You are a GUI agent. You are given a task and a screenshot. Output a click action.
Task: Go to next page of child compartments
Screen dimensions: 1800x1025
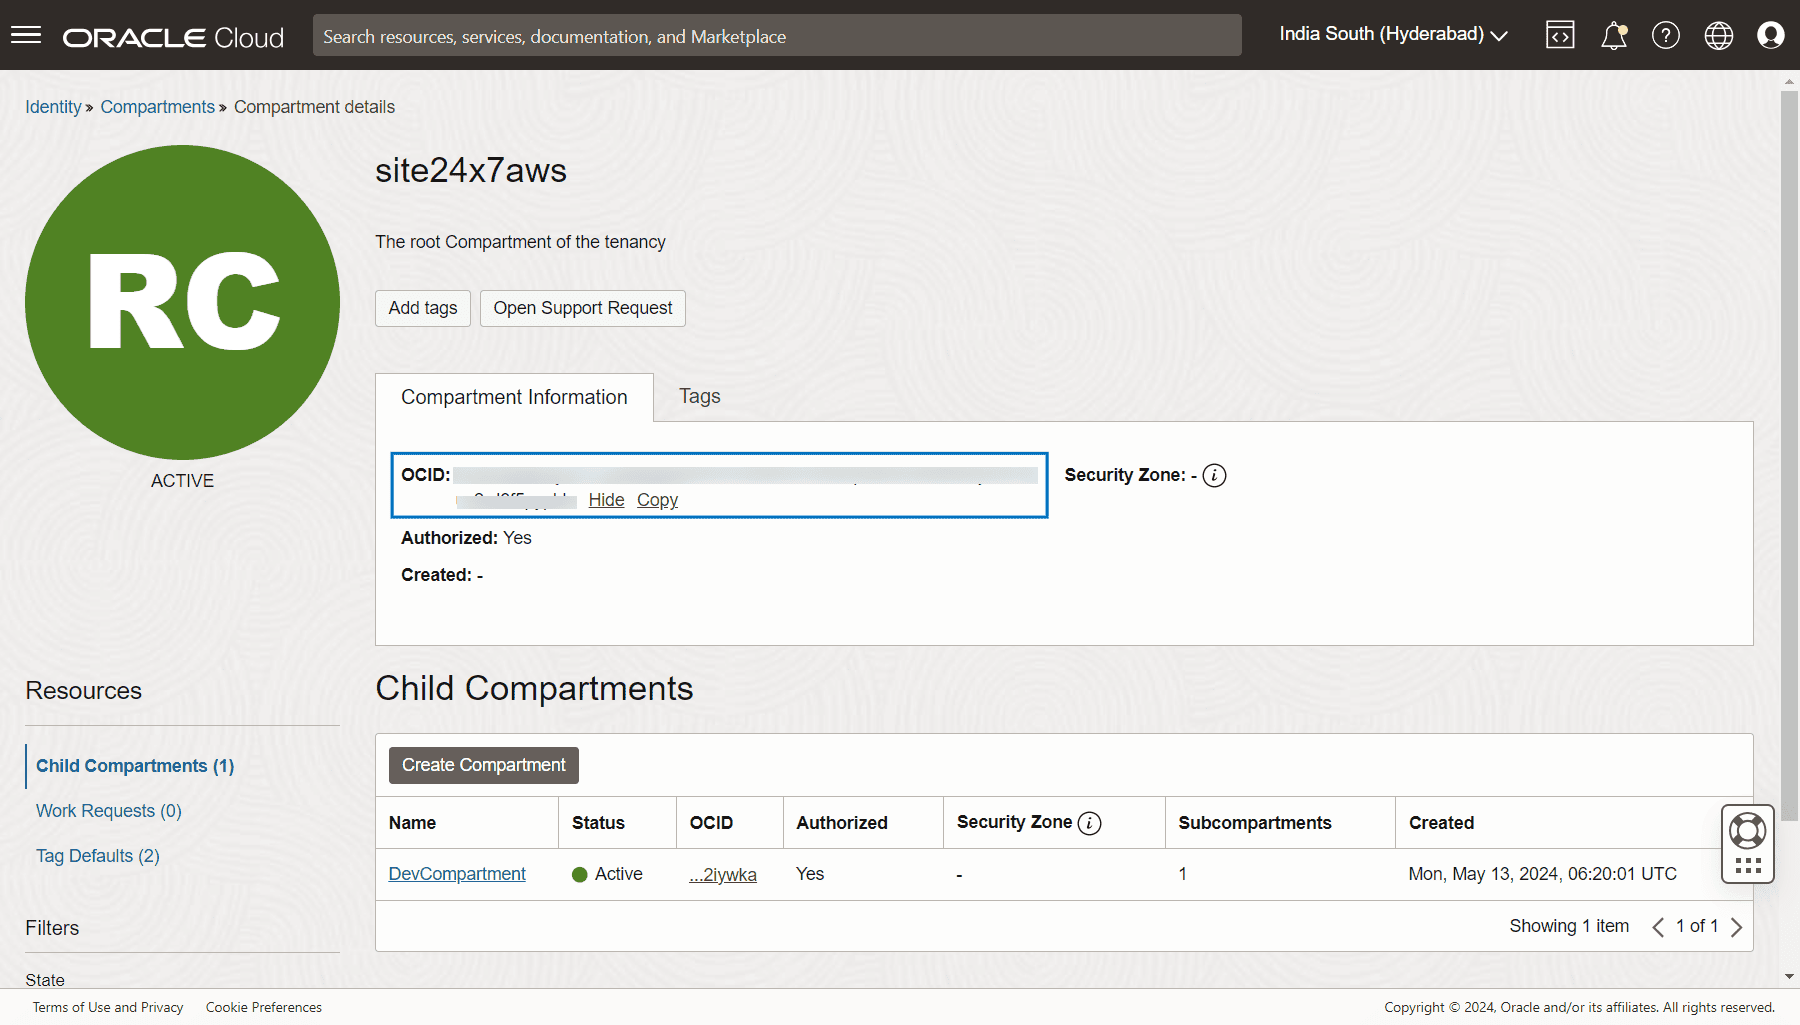click(1736, 927)
